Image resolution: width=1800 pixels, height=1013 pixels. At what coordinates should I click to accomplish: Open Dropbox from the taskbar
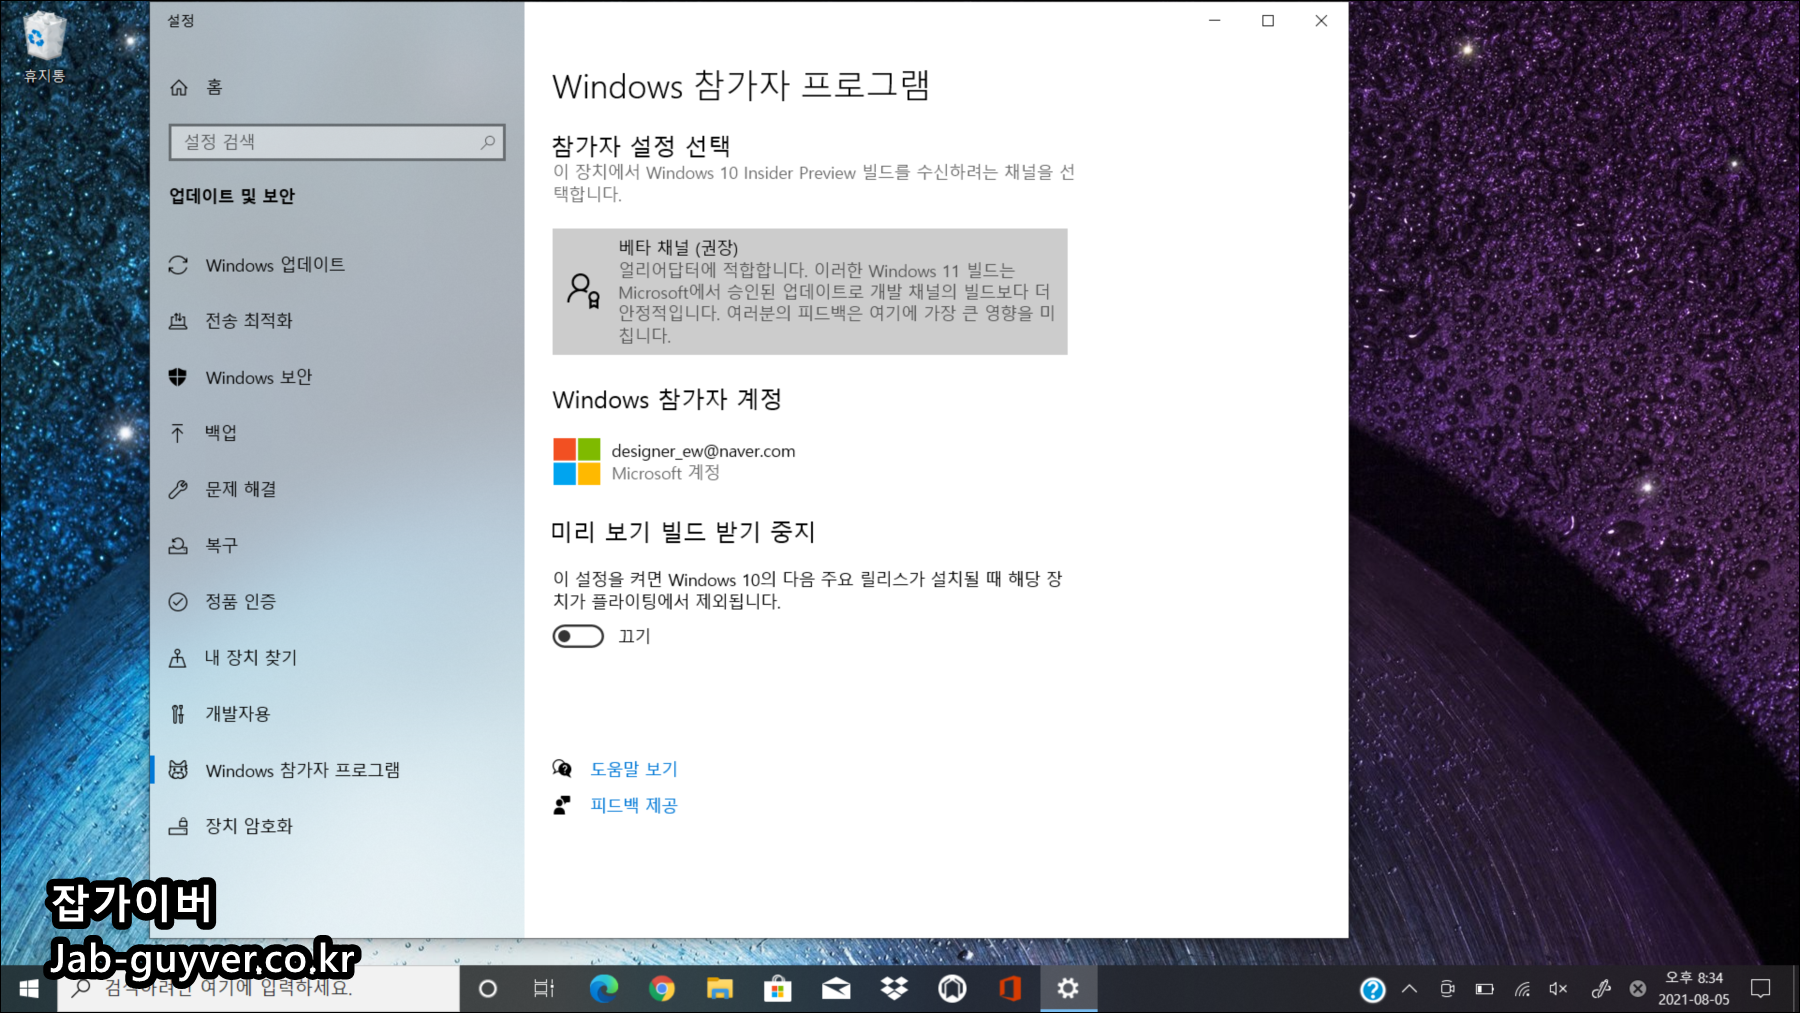[894, 989]
